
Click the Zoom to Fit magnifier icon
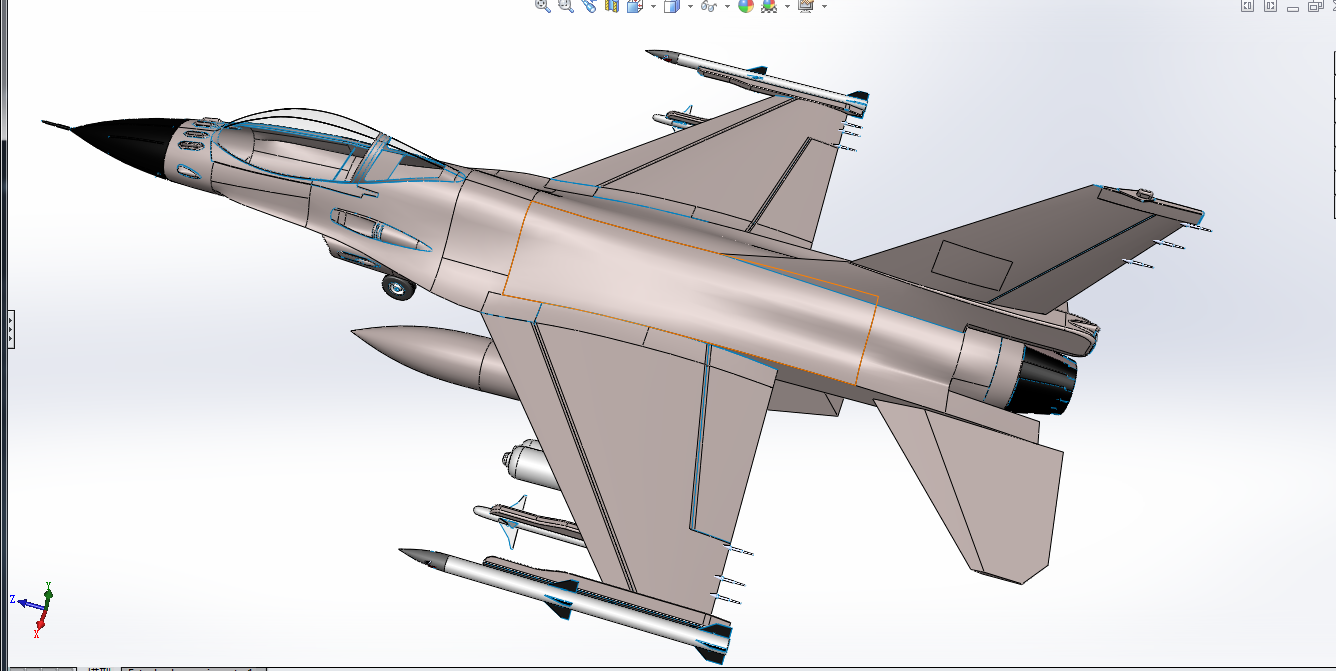(543, 5)
